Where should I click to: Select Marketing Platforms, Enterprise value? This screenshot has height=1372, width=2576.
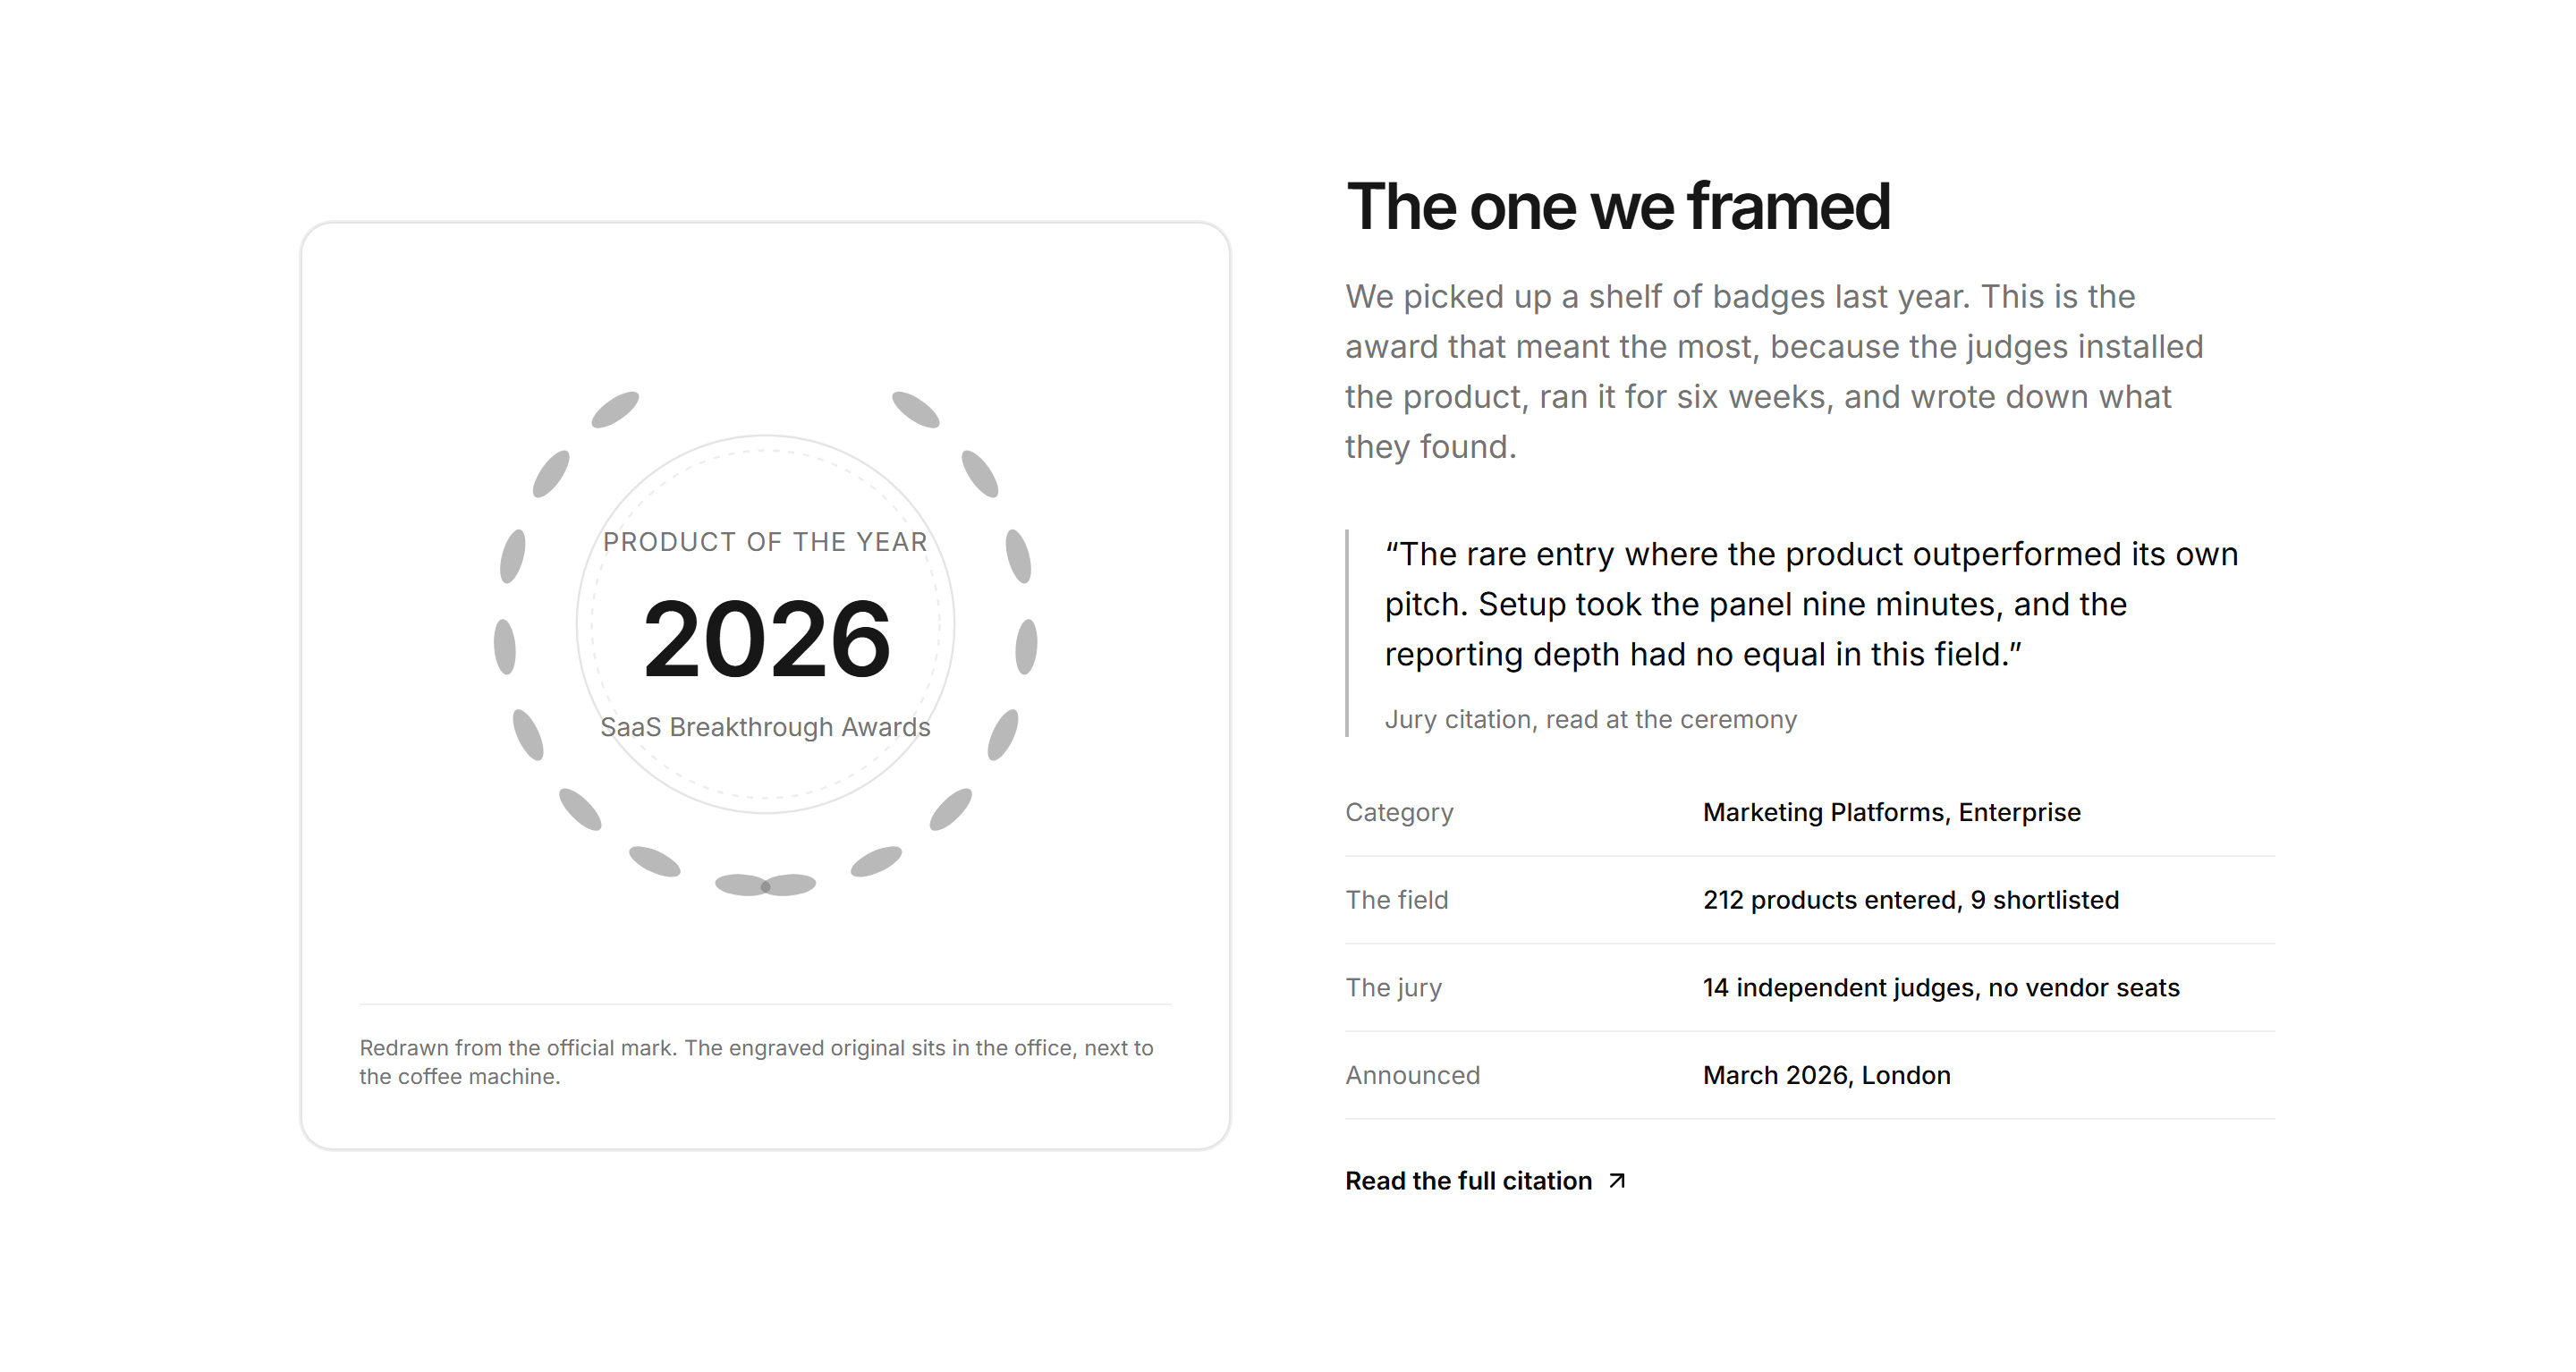pos(1891,812)
